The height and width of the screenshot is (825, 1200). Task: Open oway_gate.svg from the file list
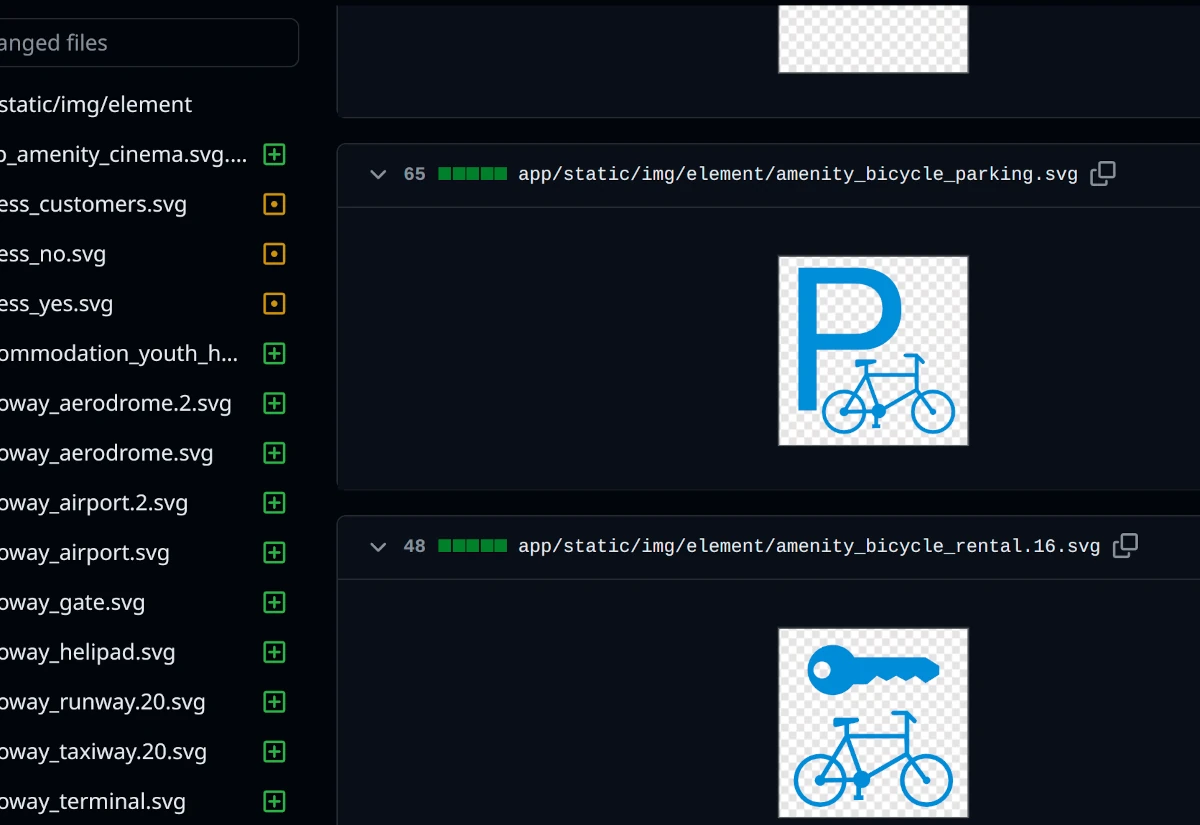click(x=72, y=603)
